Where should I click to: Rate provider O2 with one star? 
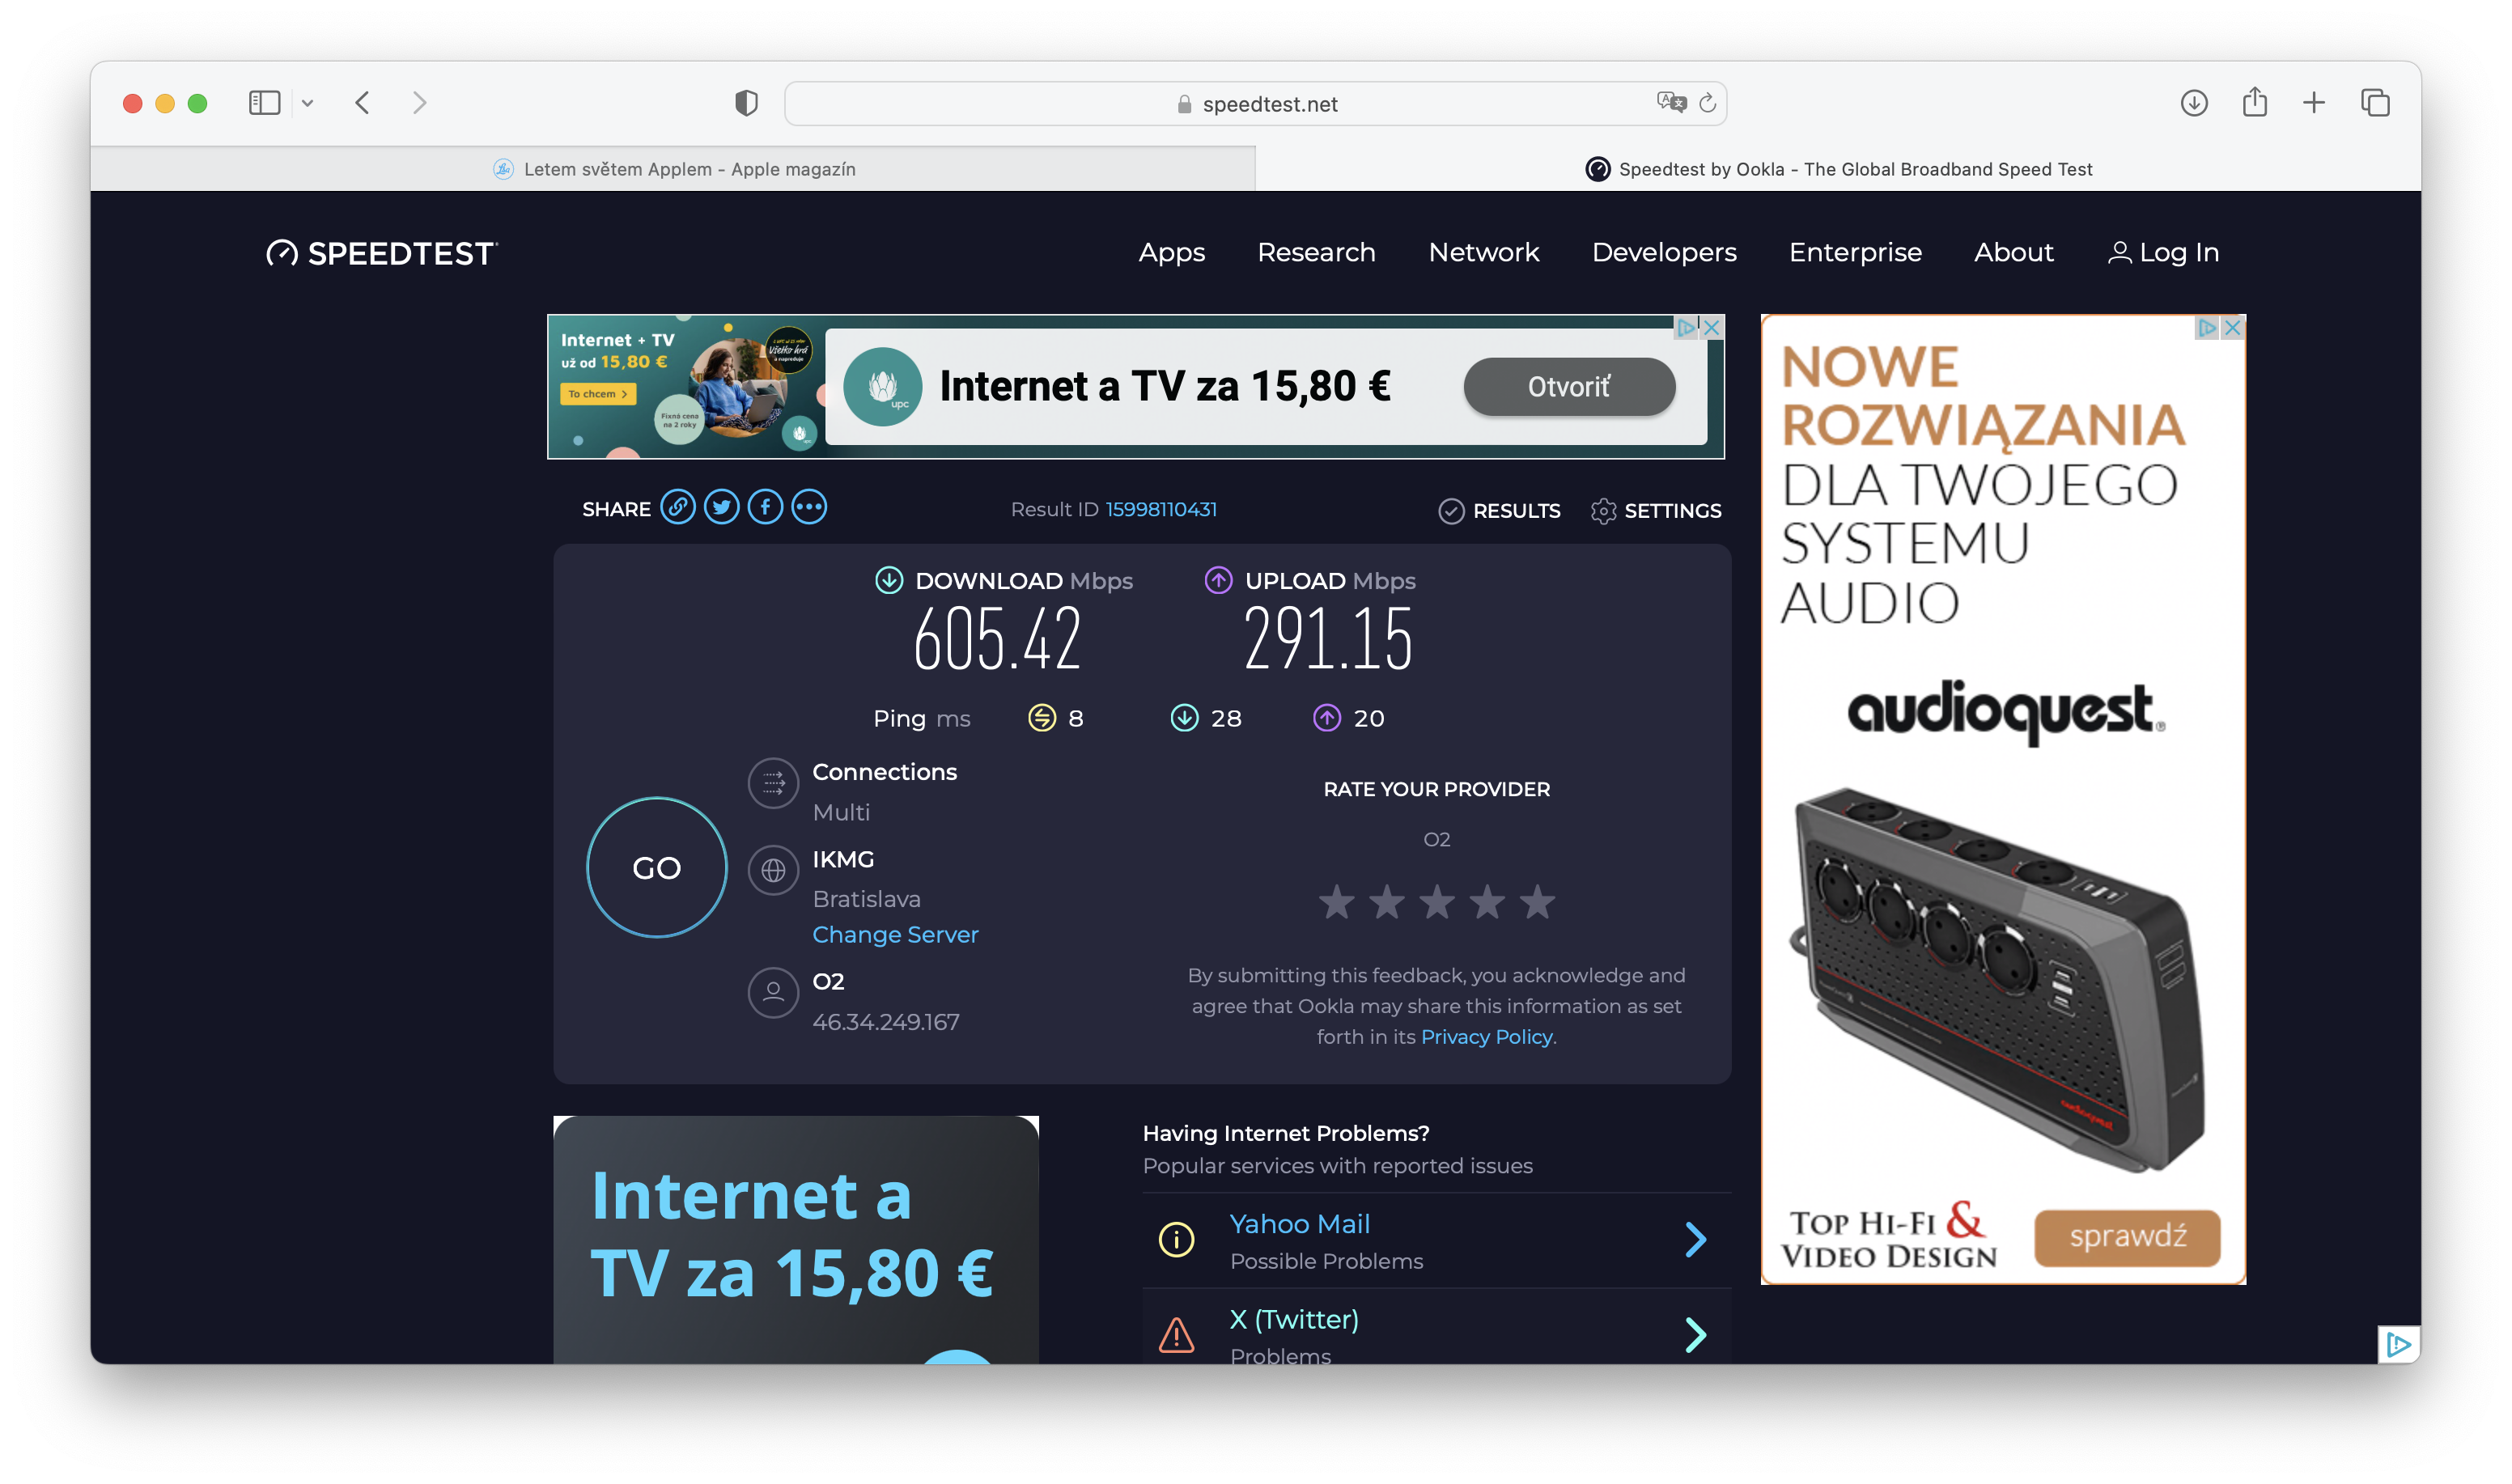pyautogui.click(x=1337, y=902)
